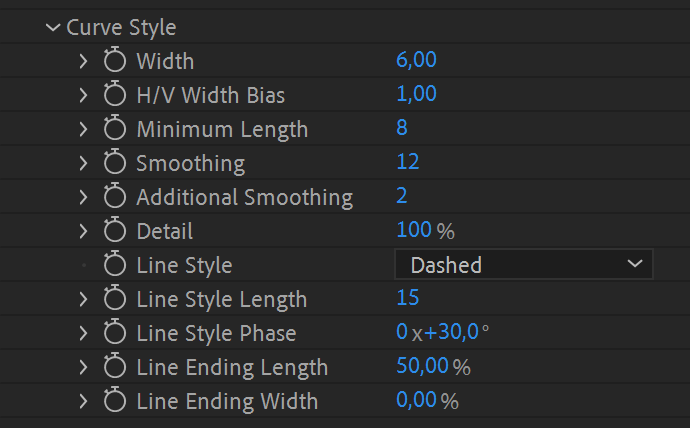Toggle the Line Style Phase stopwatch

(x=115, y=333)
